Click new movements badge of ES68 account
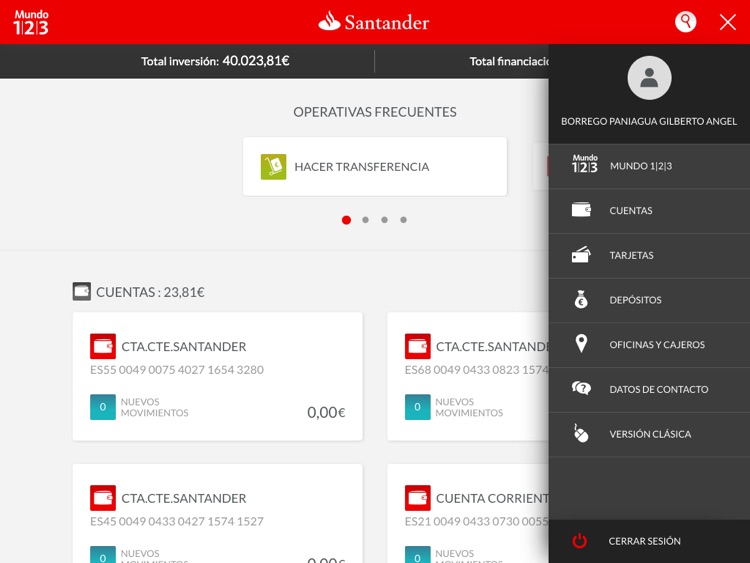Viewport: 750px width, 563px height. pyautogui.click(x=418, y=407)
